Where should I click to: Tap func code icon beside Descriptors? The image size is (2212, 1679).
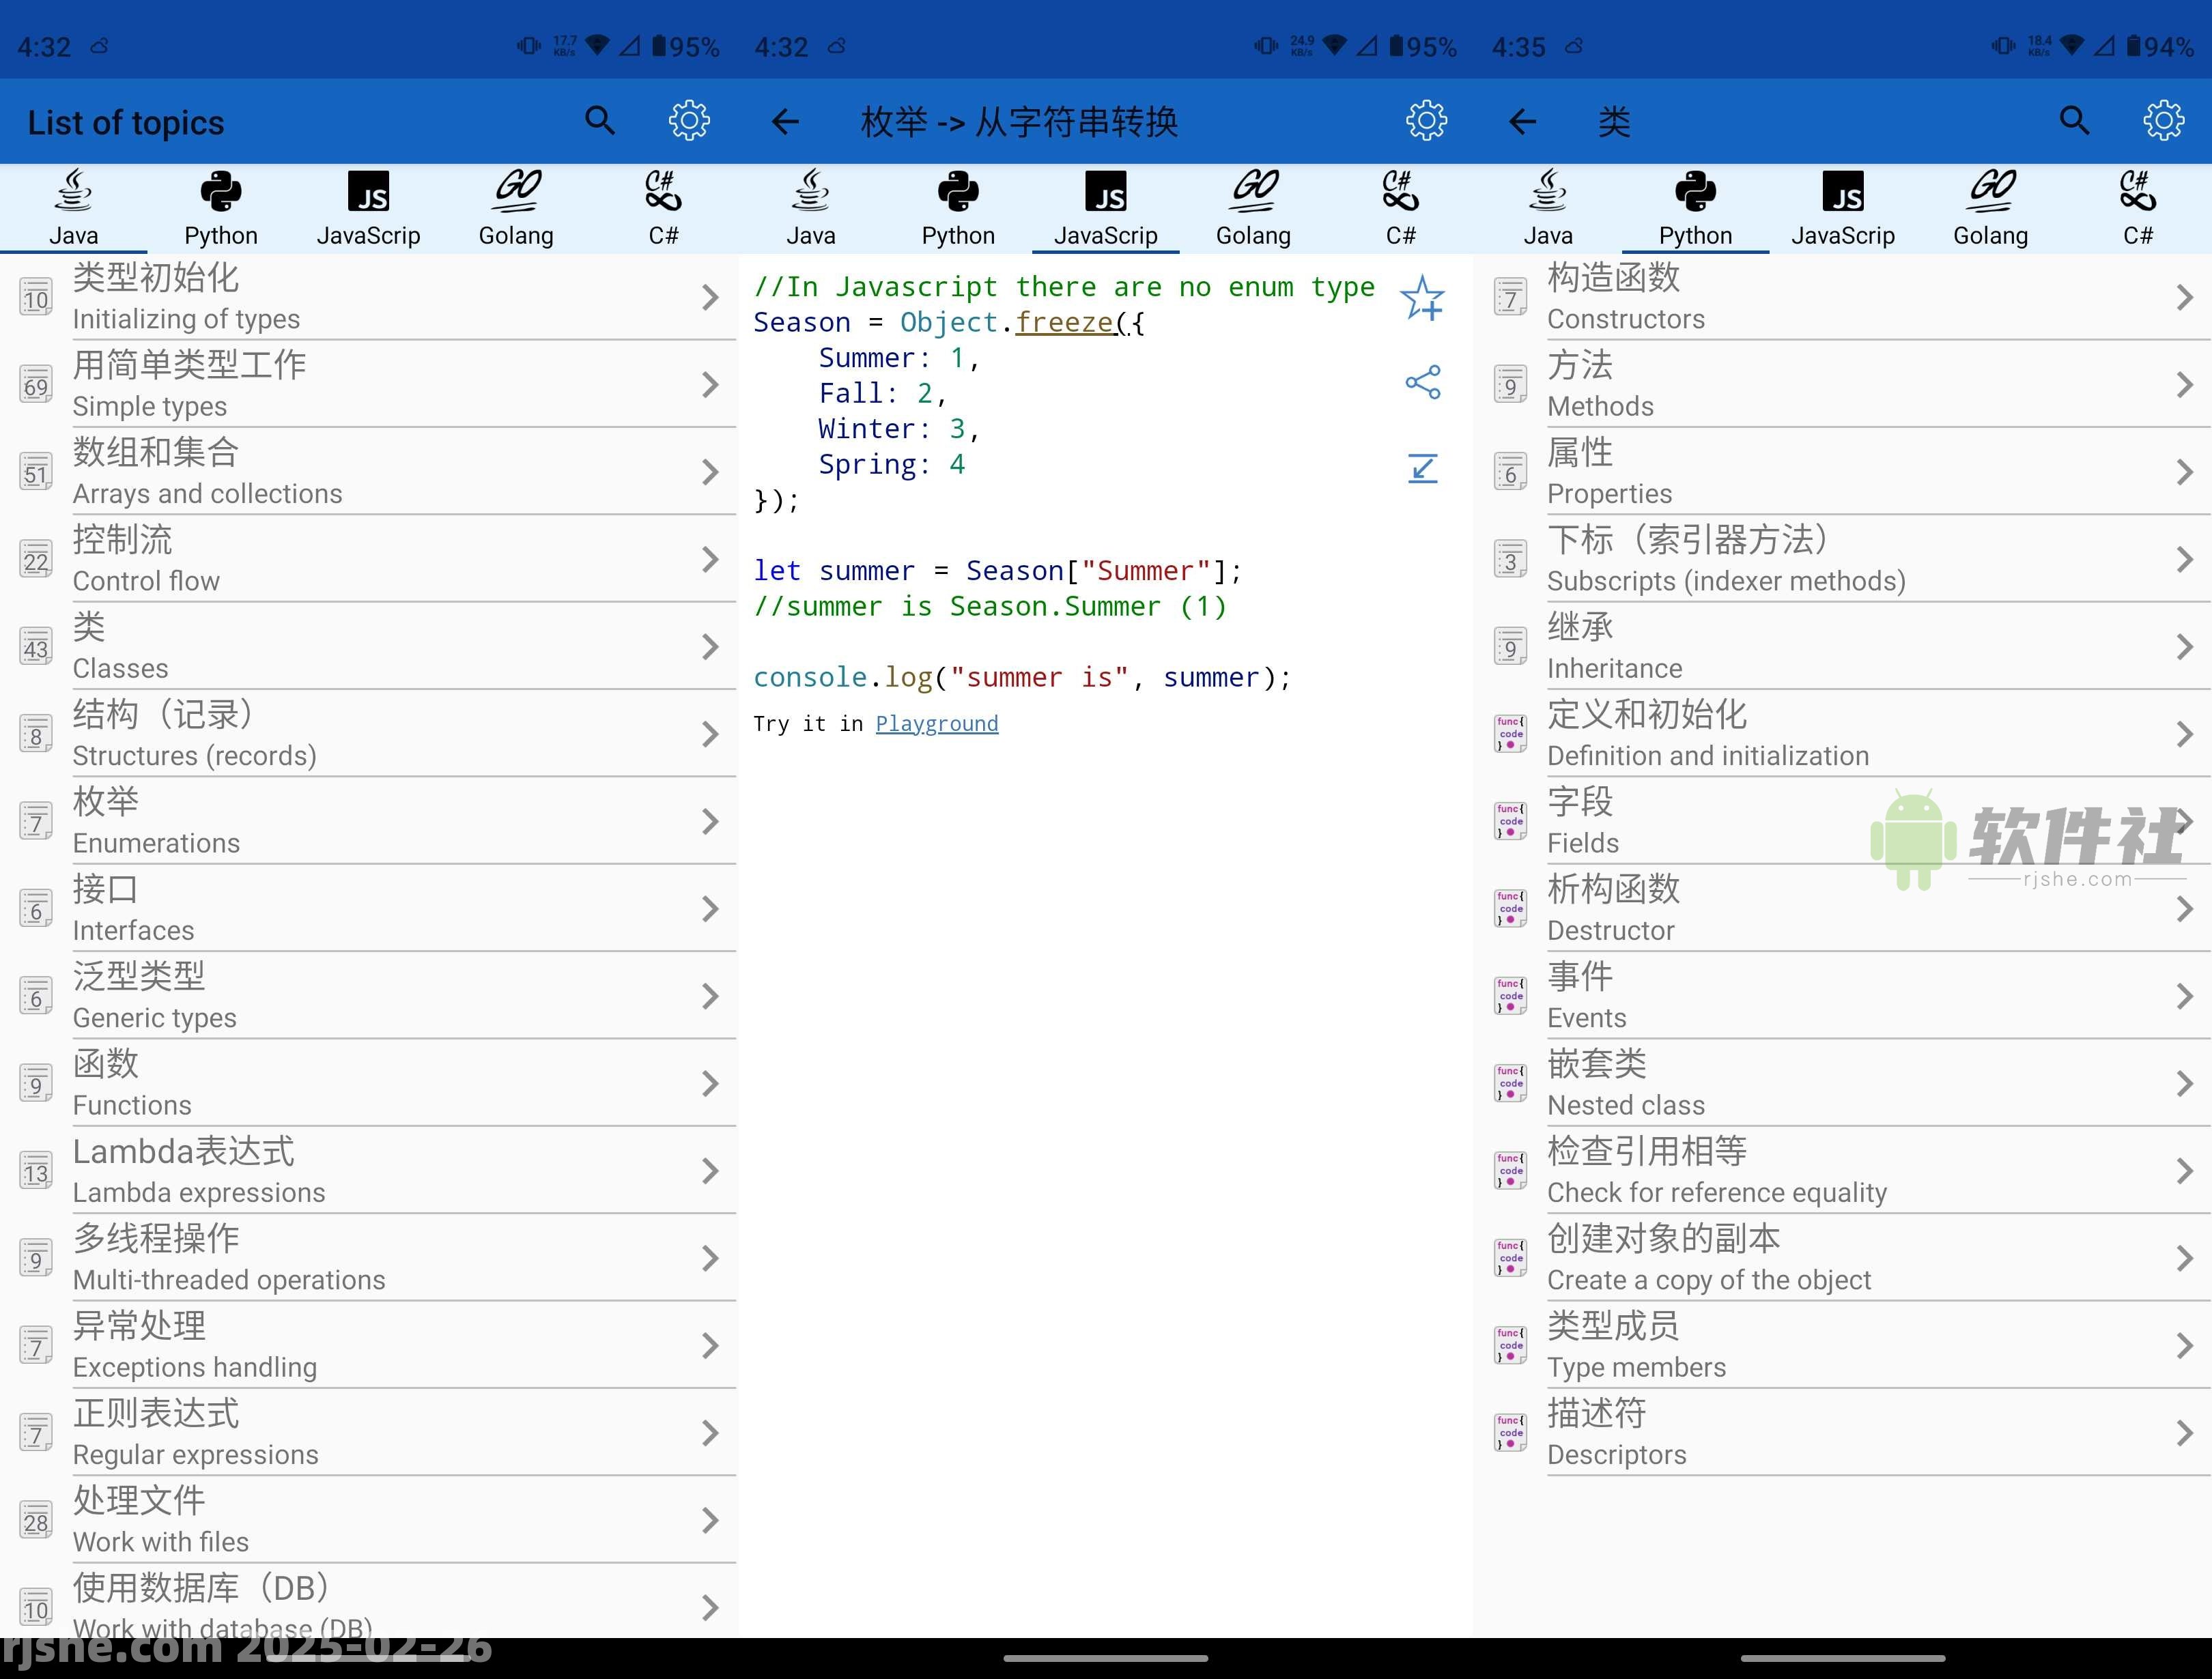click(1510, 1433)
